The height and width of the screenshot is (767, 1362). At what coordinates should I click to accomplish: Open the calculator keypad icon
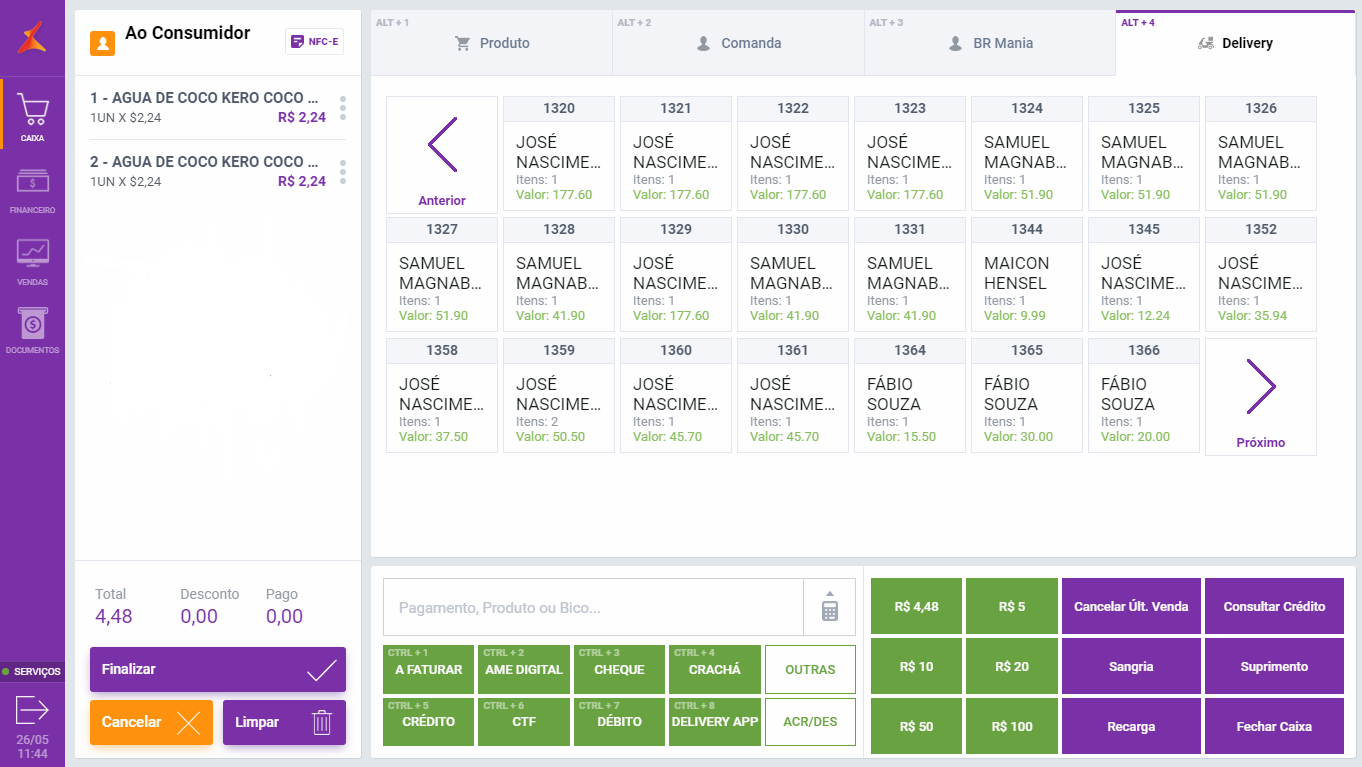[829, 607]
